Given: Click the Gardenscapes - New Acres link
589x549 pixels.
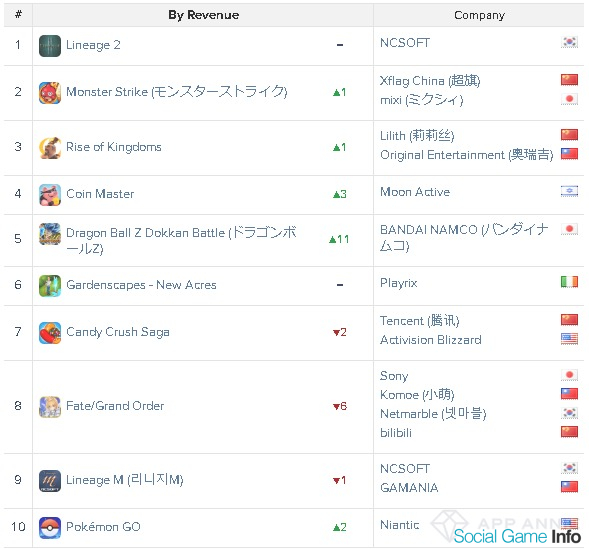Looking at the screenshot, I should (x=141, y=285).
